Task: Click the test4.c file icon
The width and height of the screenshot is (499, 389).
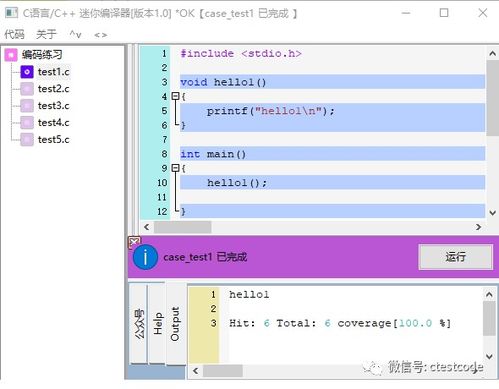Action: tap(27, 123)
